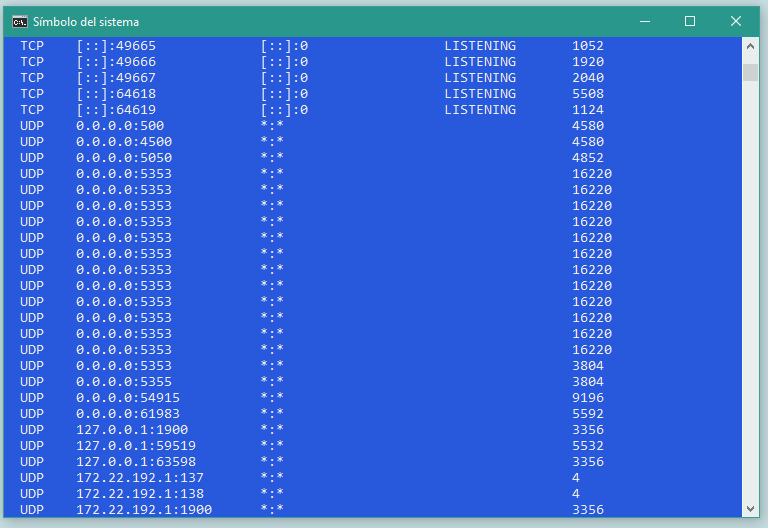The height and width of the screenshot is (528, 768).
Task: Click the local address [::]:49665
Action: point(116,46)
